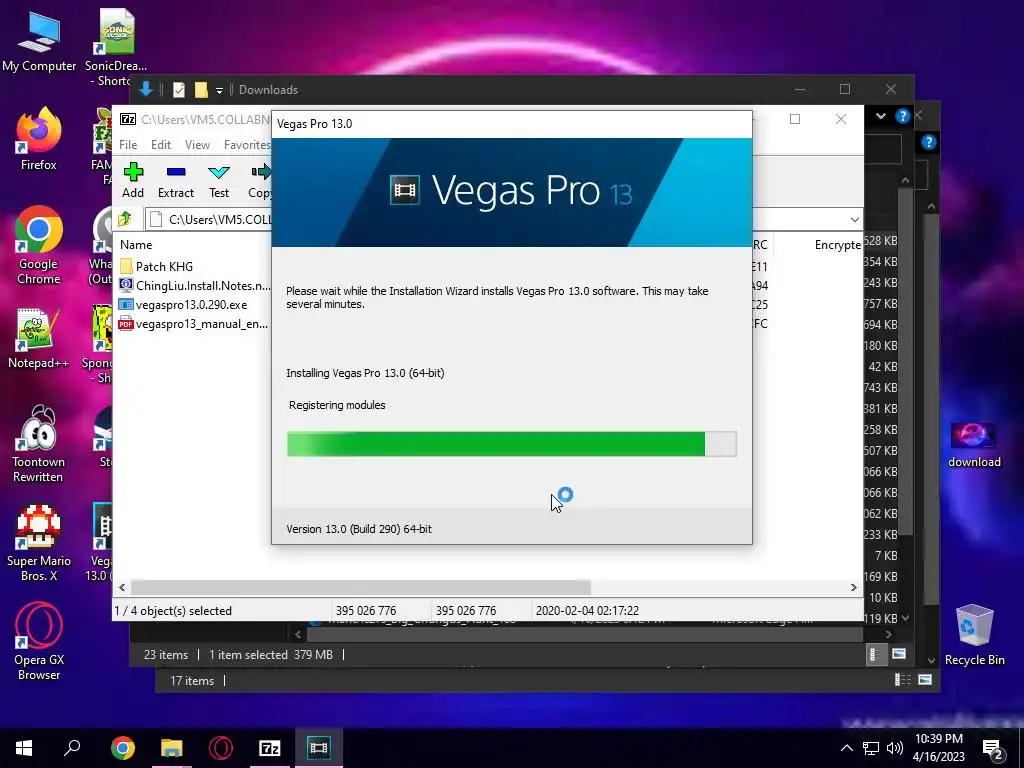
Task: Open the download image file on desktop
Action: point(974,445)
